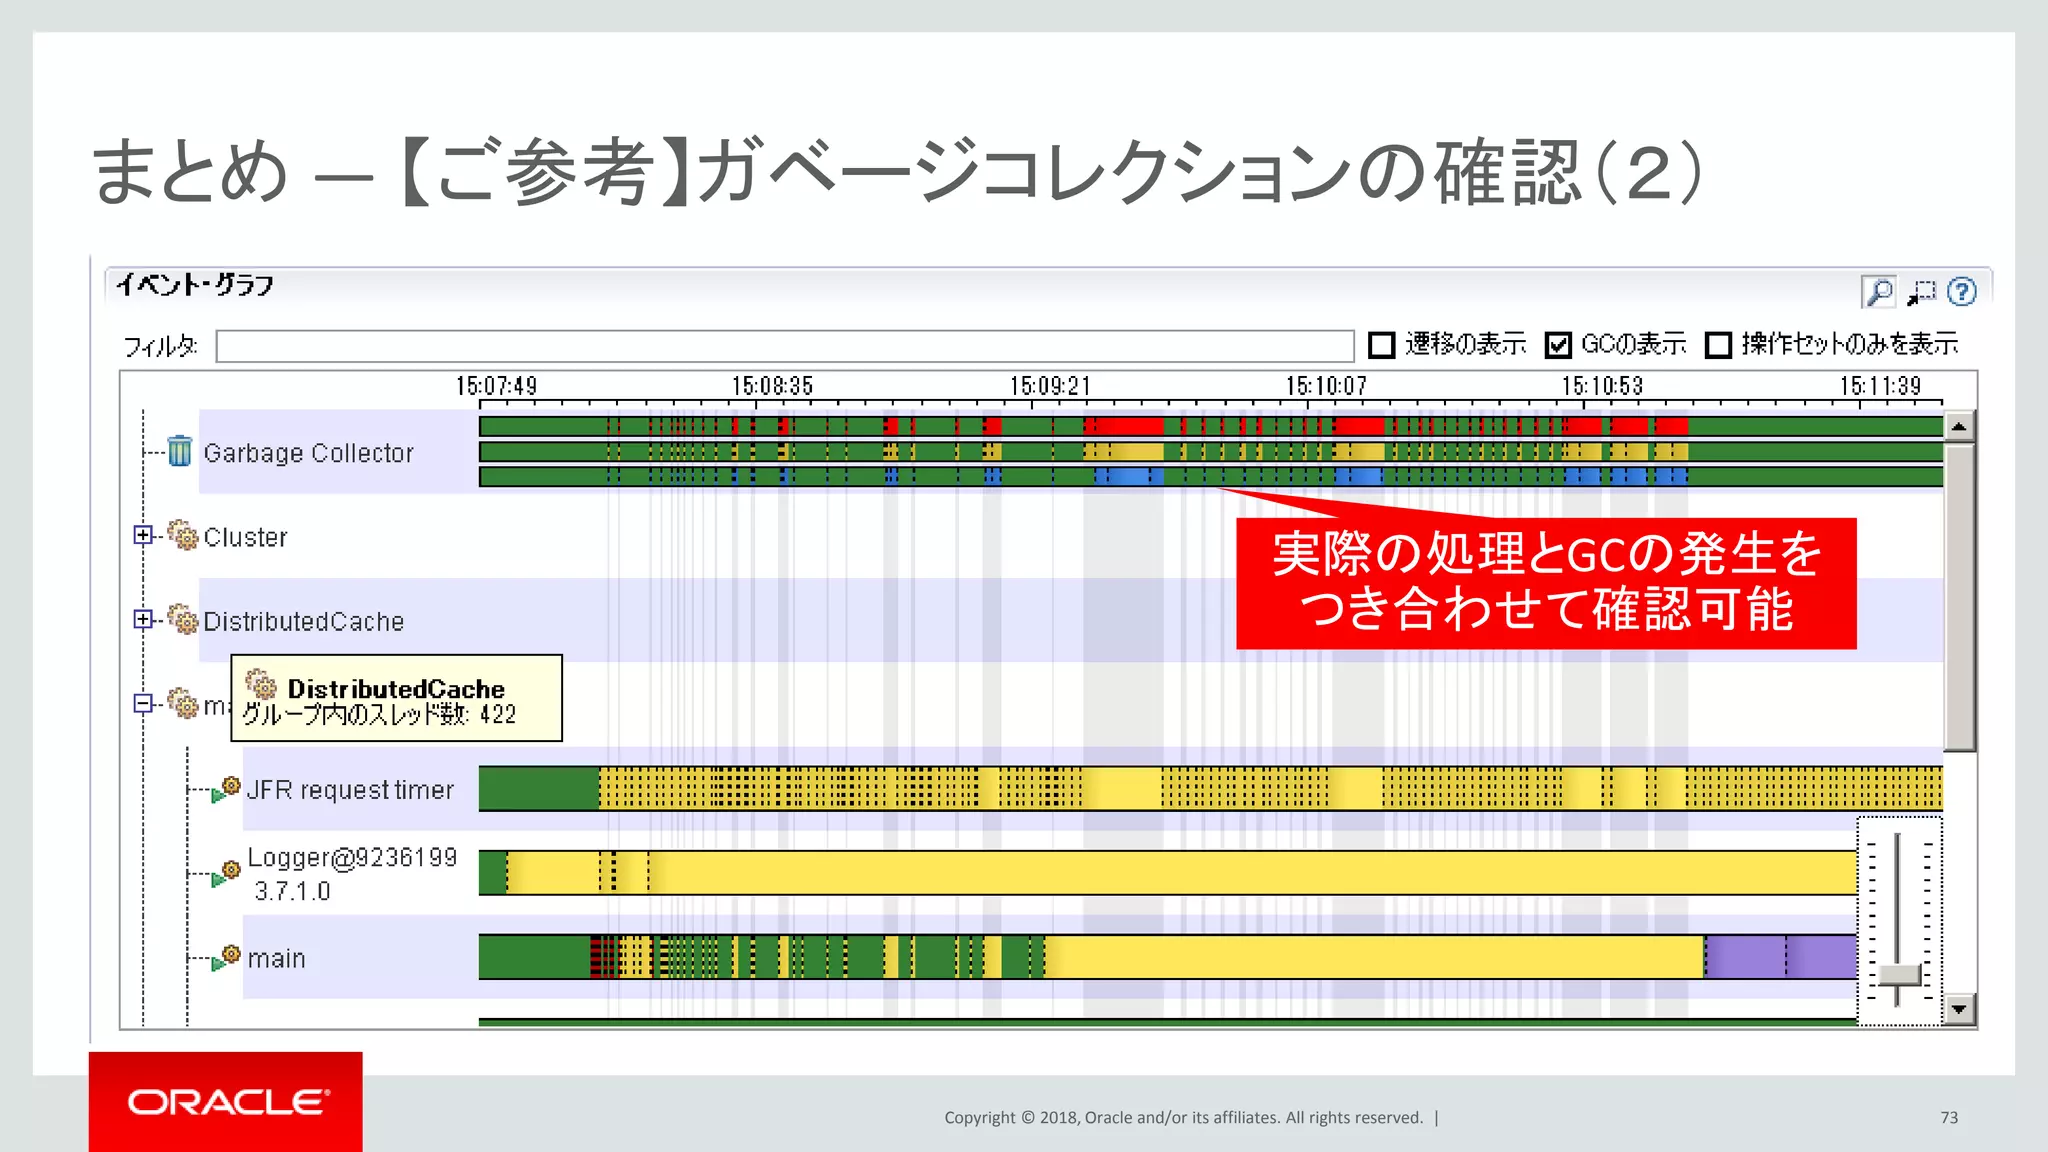This screenshot has height=1152, width=2048.
Task: Click the yellow Logger@9236199 event bar
Action: pyautogui.click(x=1182, y=873)
